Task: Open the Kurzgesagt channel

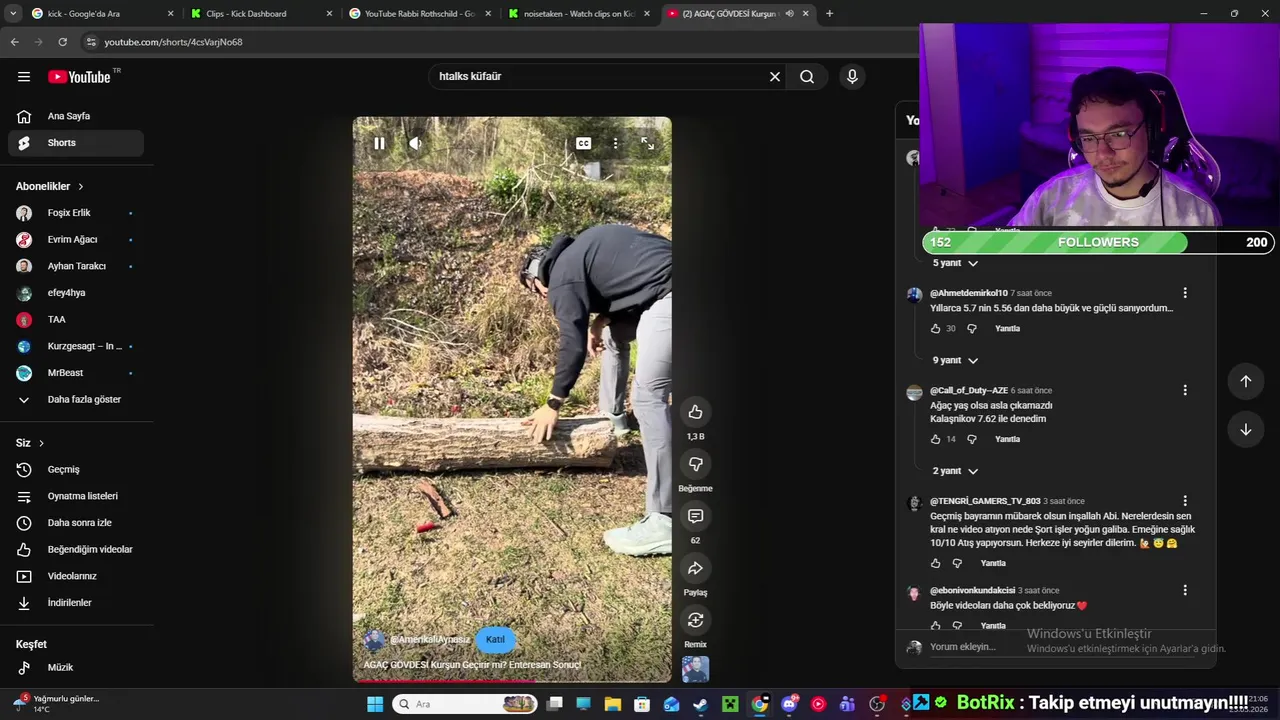Action: click(76, 346)
